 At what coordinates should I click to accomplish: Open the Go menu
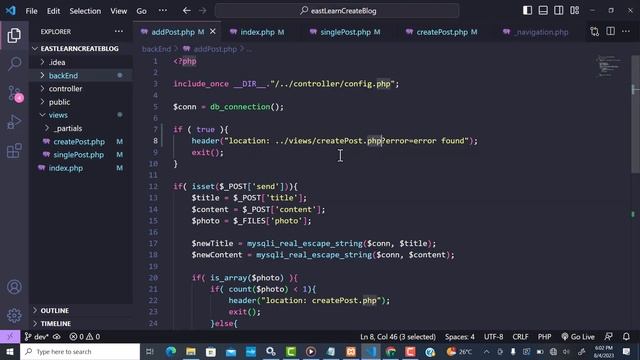pyautogui.click(x=142, y=11)
